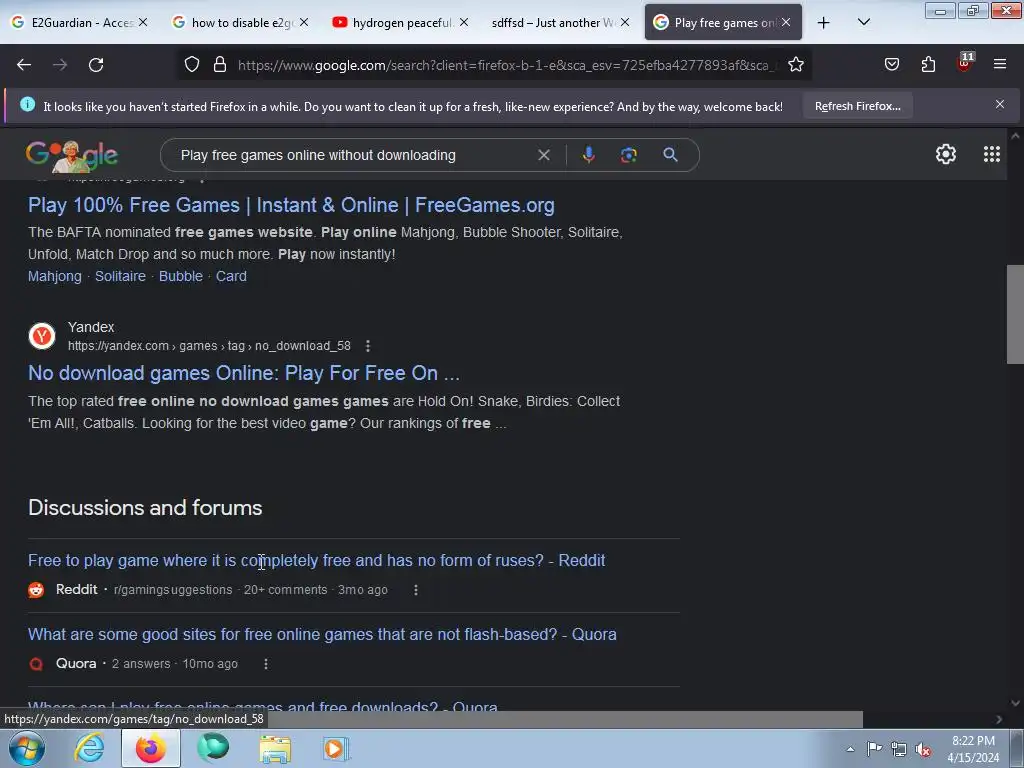Open Yandex No download games result

pyautogui.click(x=244, y=373)
